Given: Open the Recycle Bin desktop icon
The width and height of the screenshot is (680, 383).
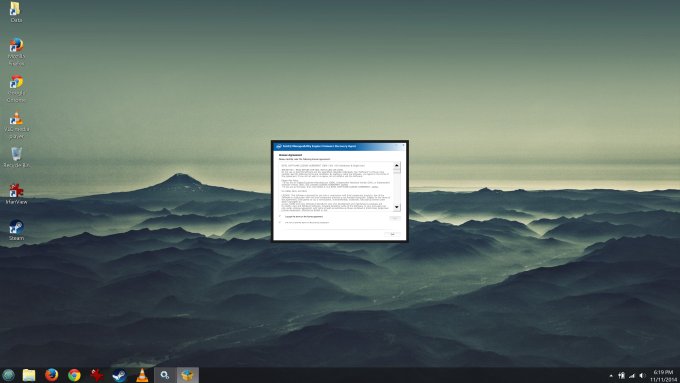Looking at the screenshot, I should coord(16,157).
